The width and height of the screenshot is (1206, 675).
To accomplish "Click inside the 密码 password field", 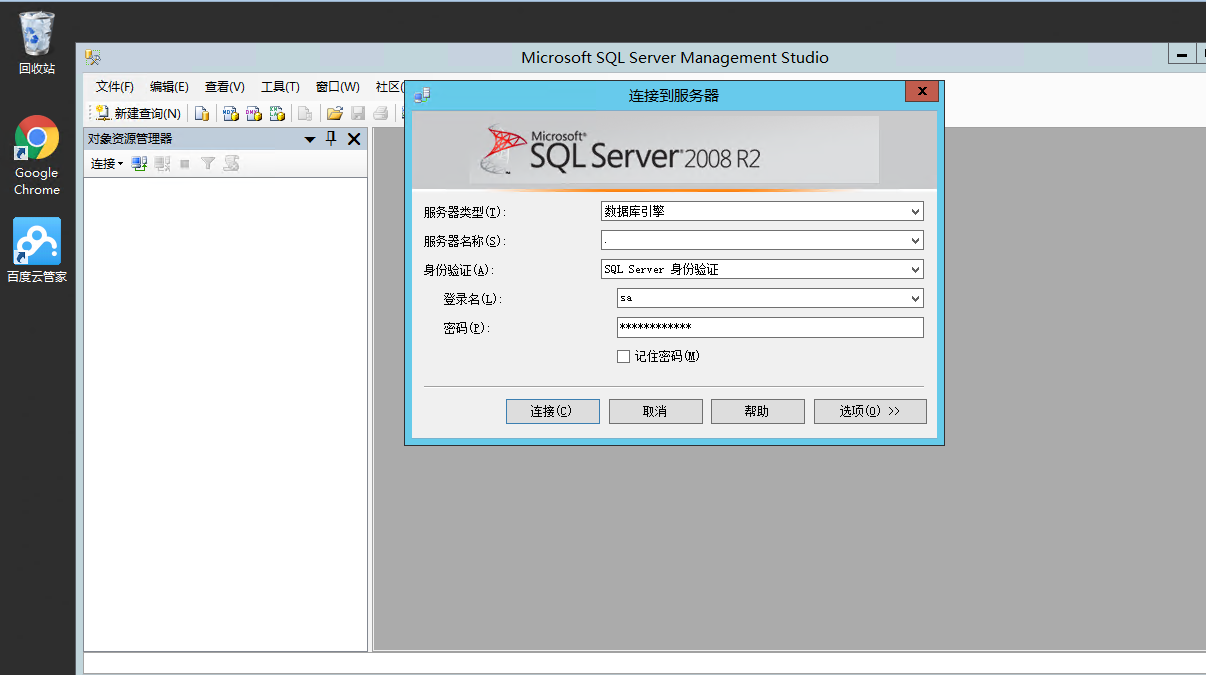I will [x=770, y=327].
